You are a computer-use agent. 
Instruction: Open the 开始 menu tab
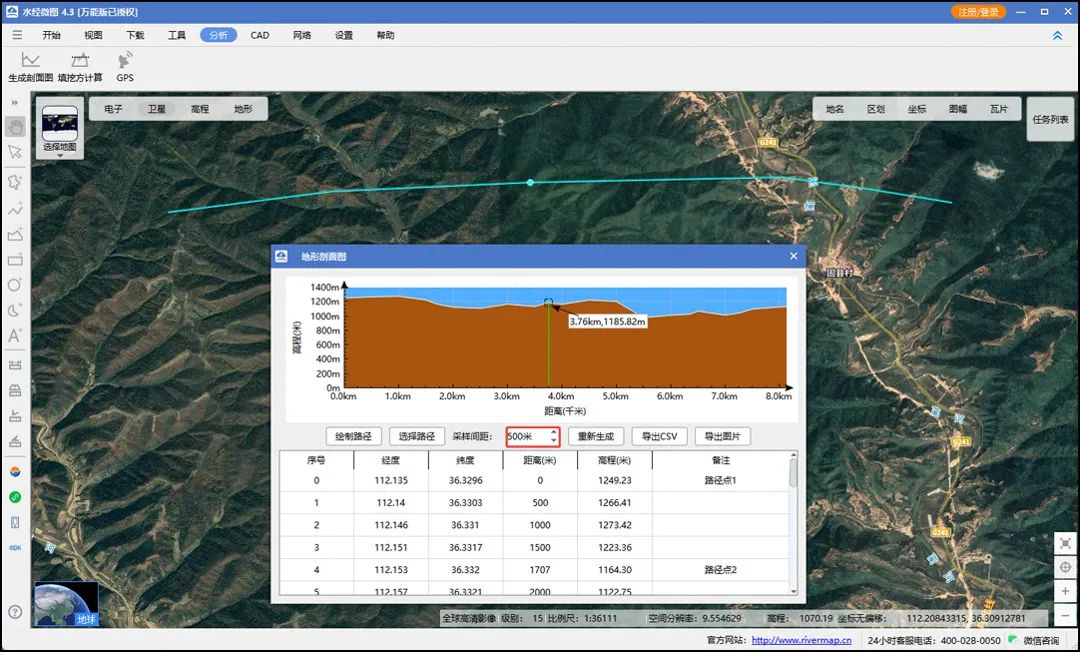click(x=52, y=35)
